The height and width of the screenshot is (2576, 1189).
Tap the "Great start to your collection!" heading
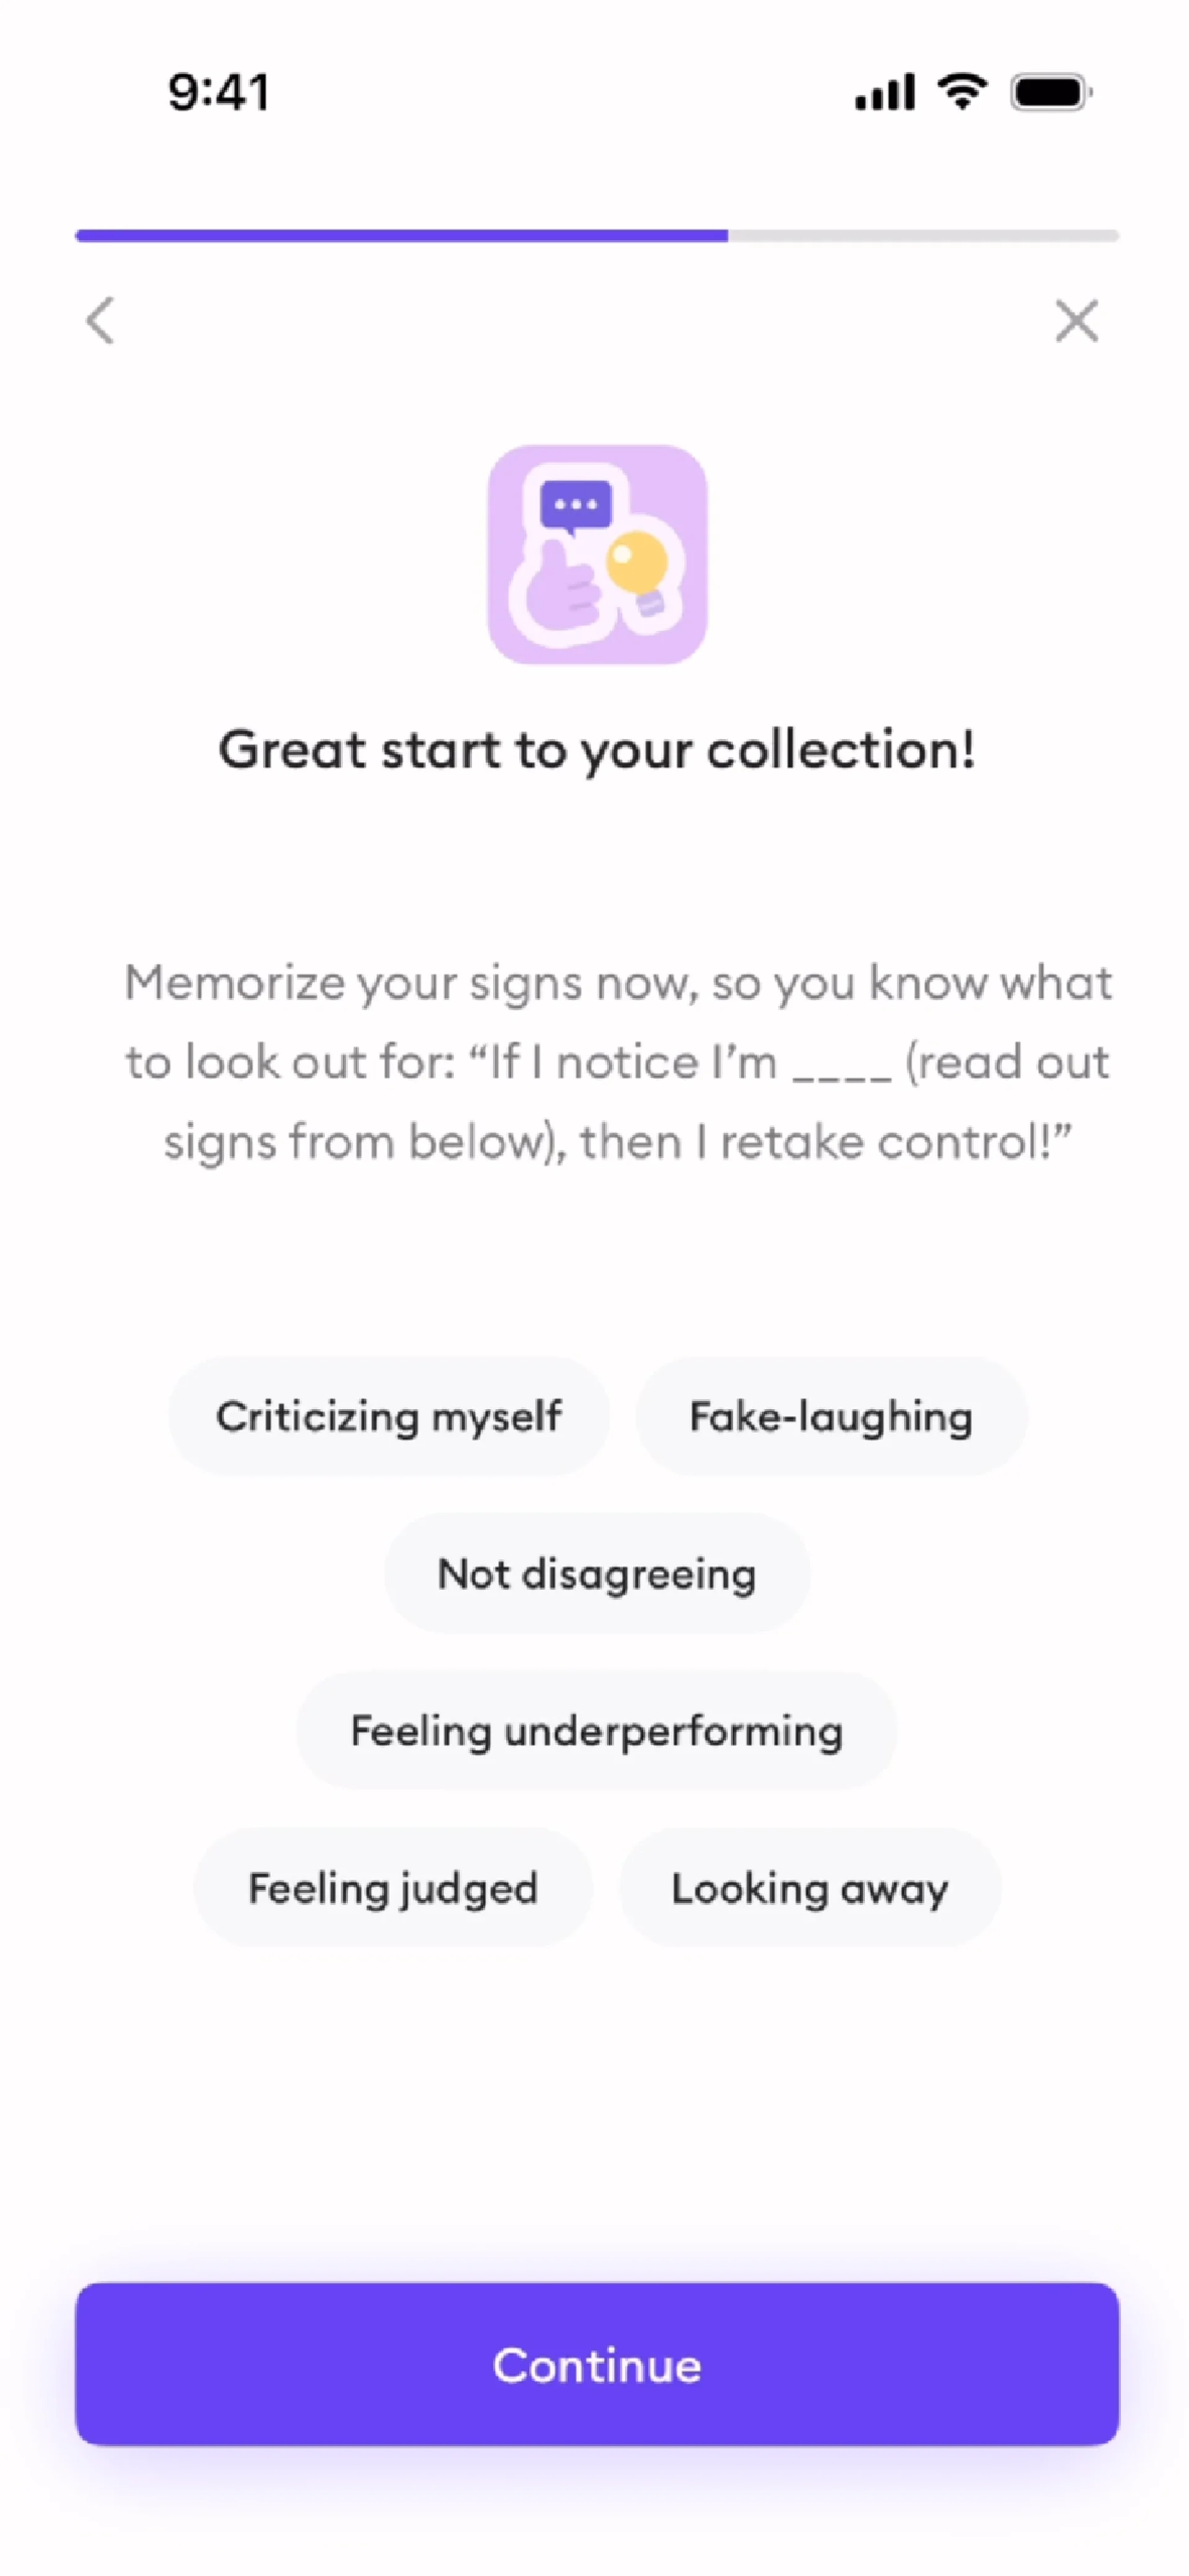(597, 750)
